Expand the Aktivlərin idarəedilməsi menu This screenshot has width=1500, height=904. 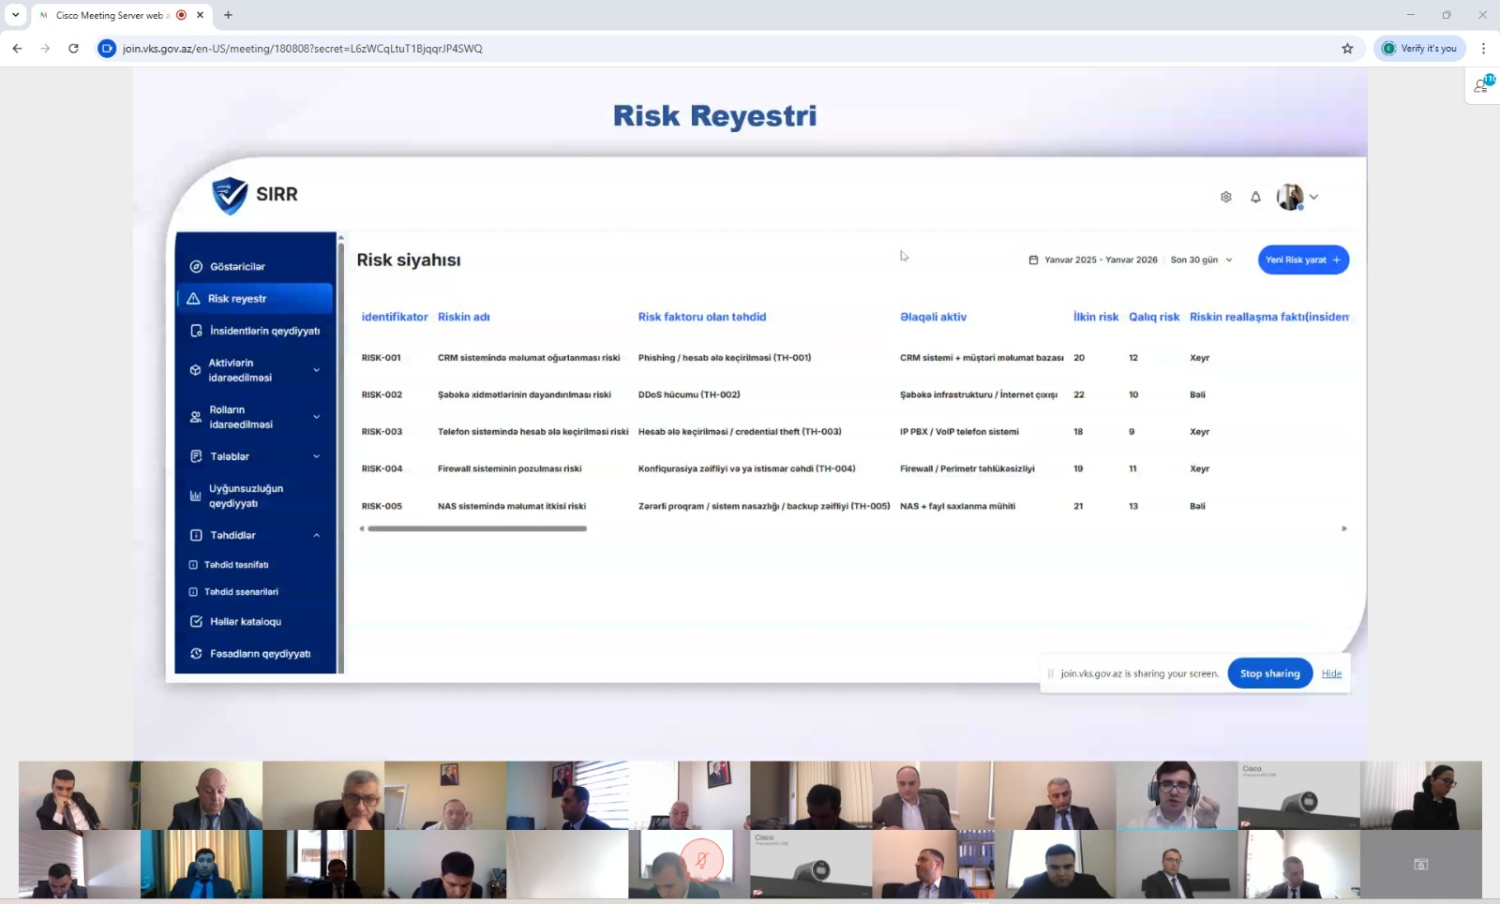pos(316,370)
